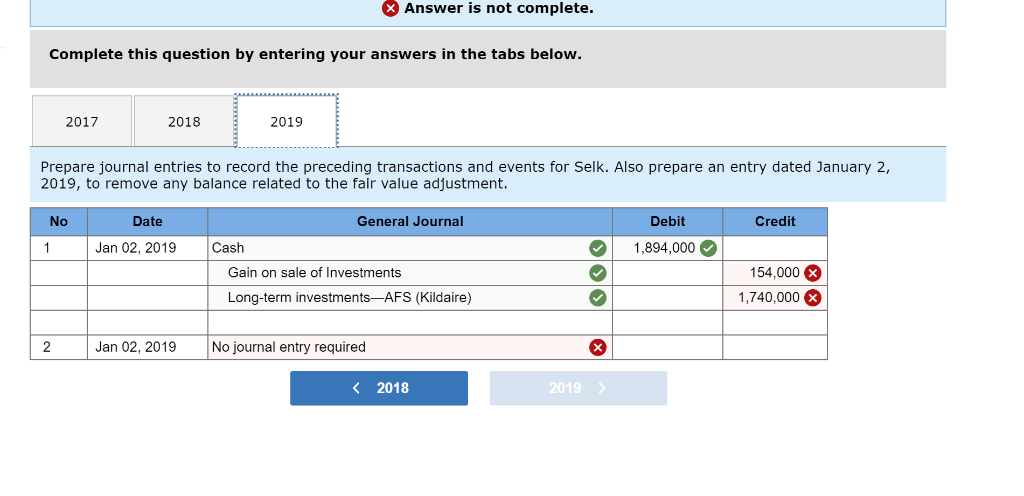Click the Jan 02, 2019 date of entry 2

point(148,347)
